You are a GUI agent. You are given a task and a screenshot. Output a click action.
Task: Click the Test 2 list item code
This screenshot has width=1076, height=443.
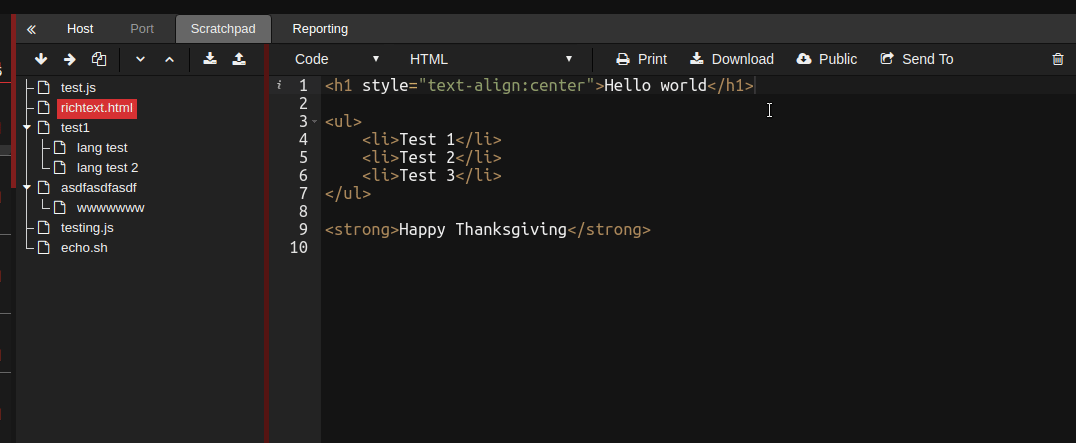tap(432, 158)
